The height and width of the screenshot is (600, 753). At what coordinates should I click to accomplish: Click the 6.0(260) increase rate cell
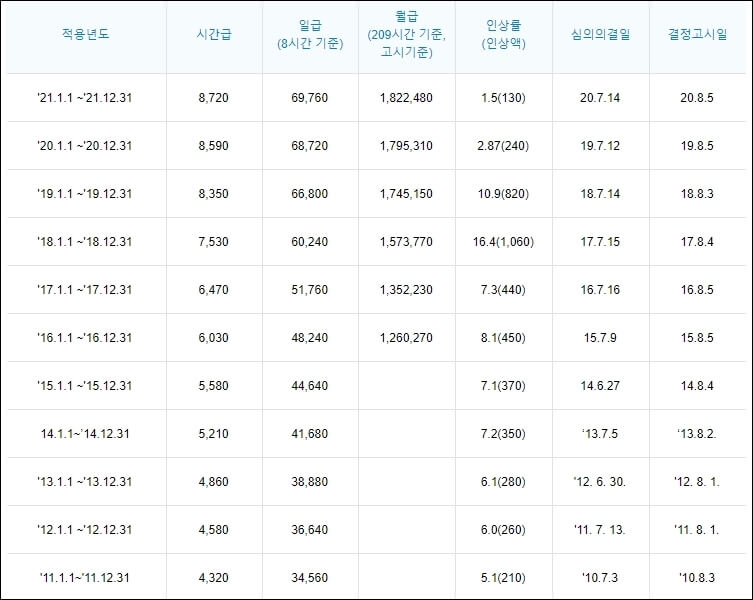[x=503, y=530]
